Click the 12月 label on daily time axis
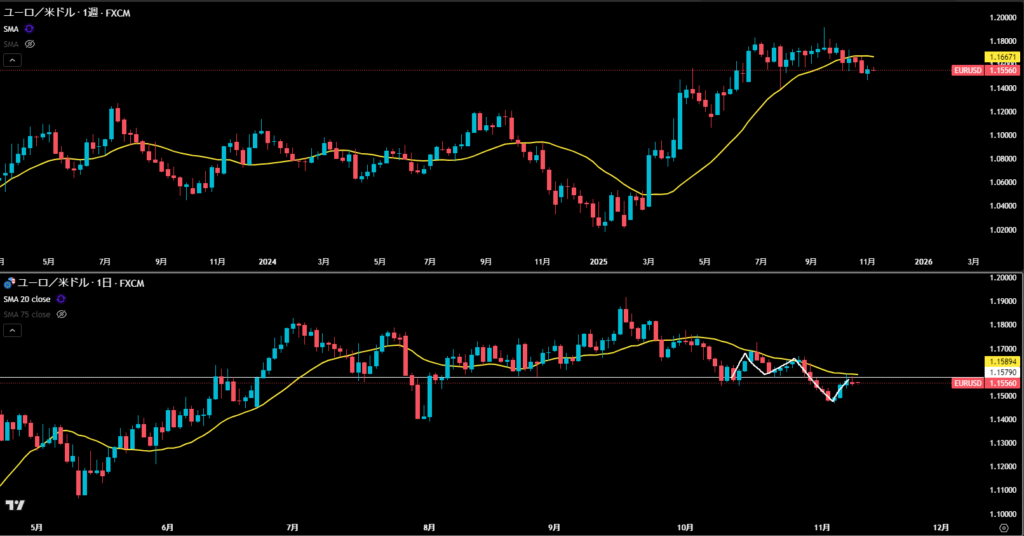Image resolution: width=1024 pixels, height=536 pixels. click(x=940, y=525)
